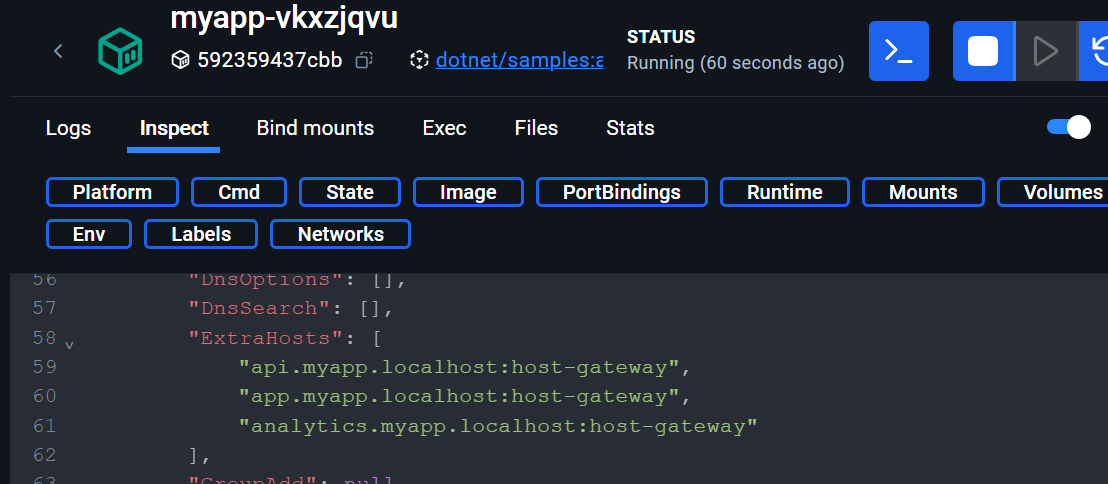Jump to the Image section

pos(468,192)
